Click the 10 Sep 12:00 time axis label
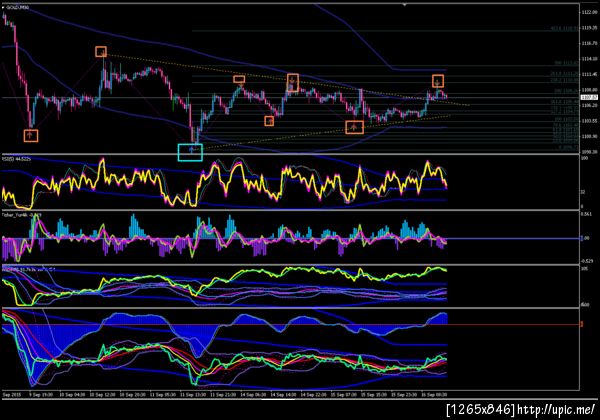The image size is (600, 420). click(x=101, y=394)
